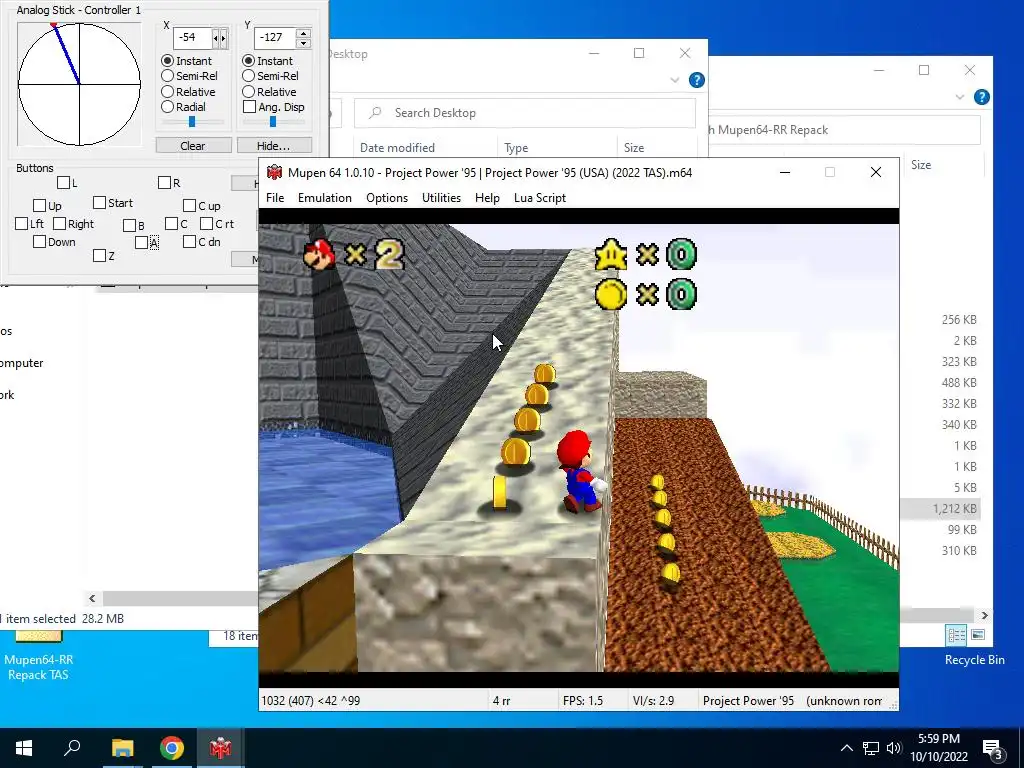Screen dimensions: 1024x768
Task: Click the Mupen 64 title bar icon
Action: 274,172
